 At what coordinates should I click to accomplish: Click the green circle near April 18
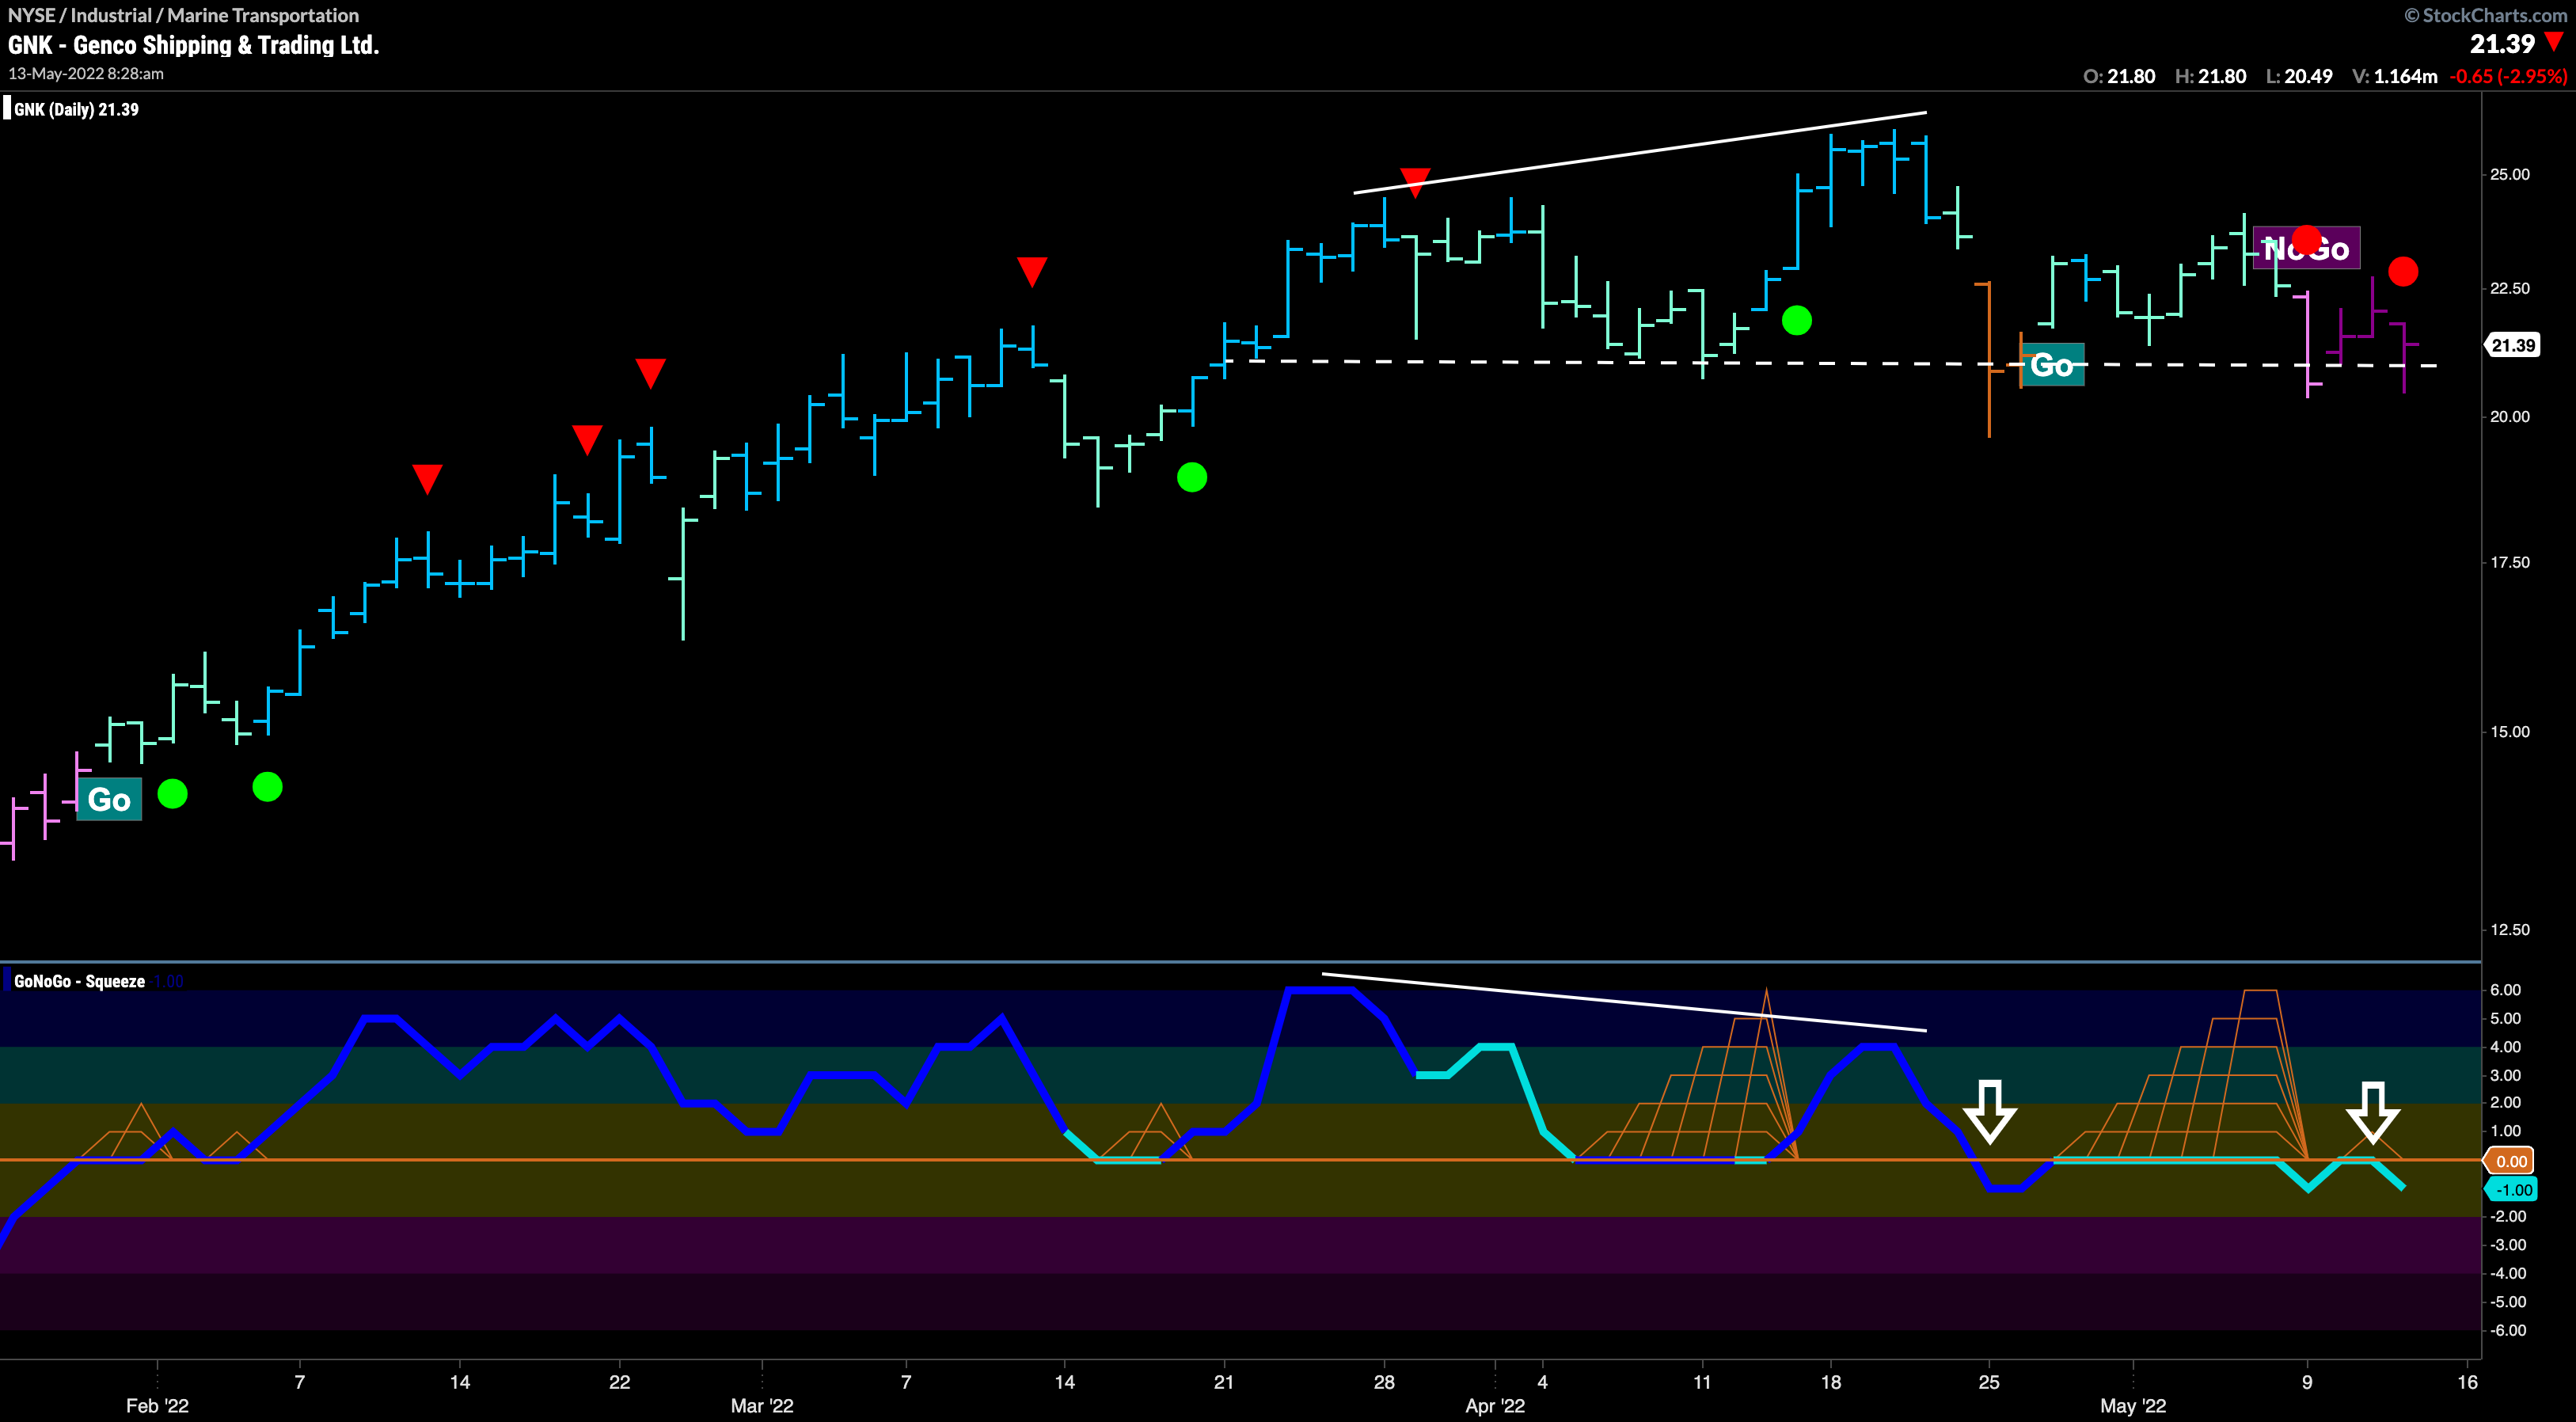(1797, 320)
